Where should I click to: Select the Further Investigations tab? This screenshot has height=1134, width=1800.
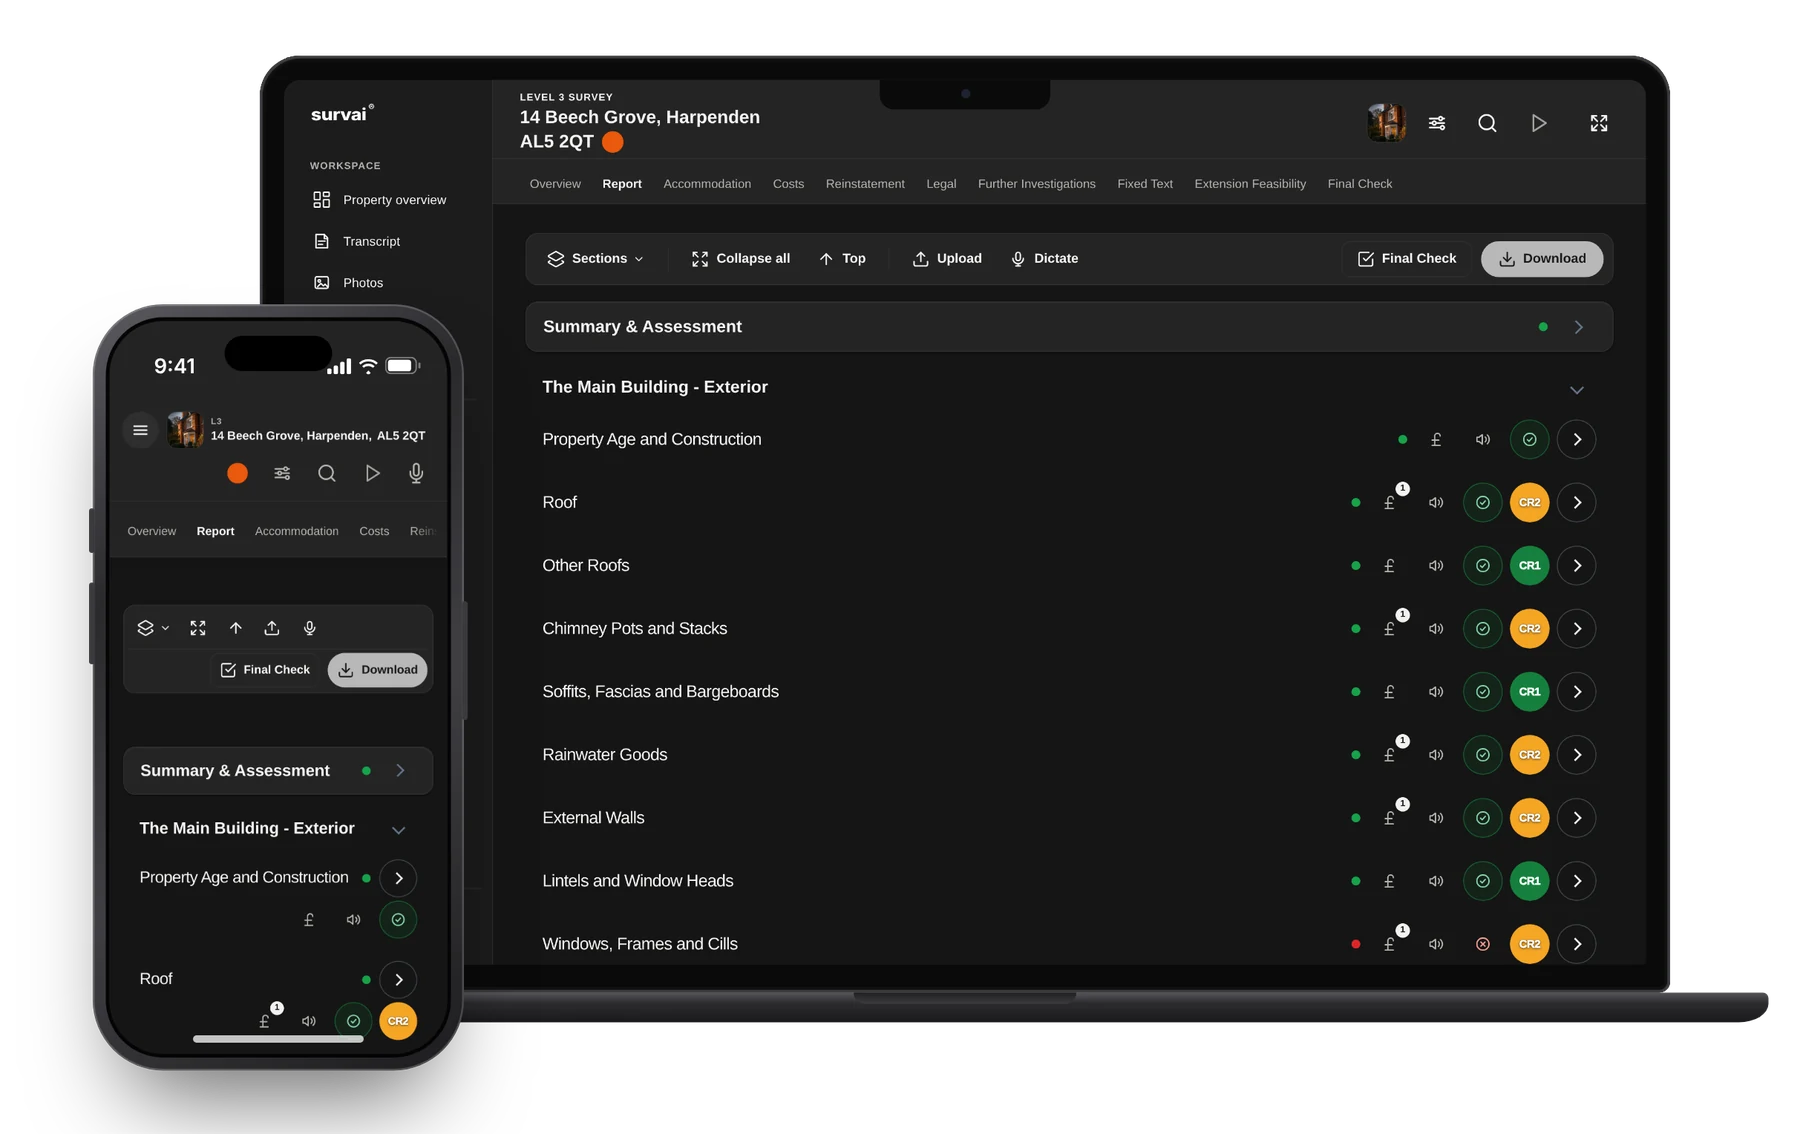1037,184
